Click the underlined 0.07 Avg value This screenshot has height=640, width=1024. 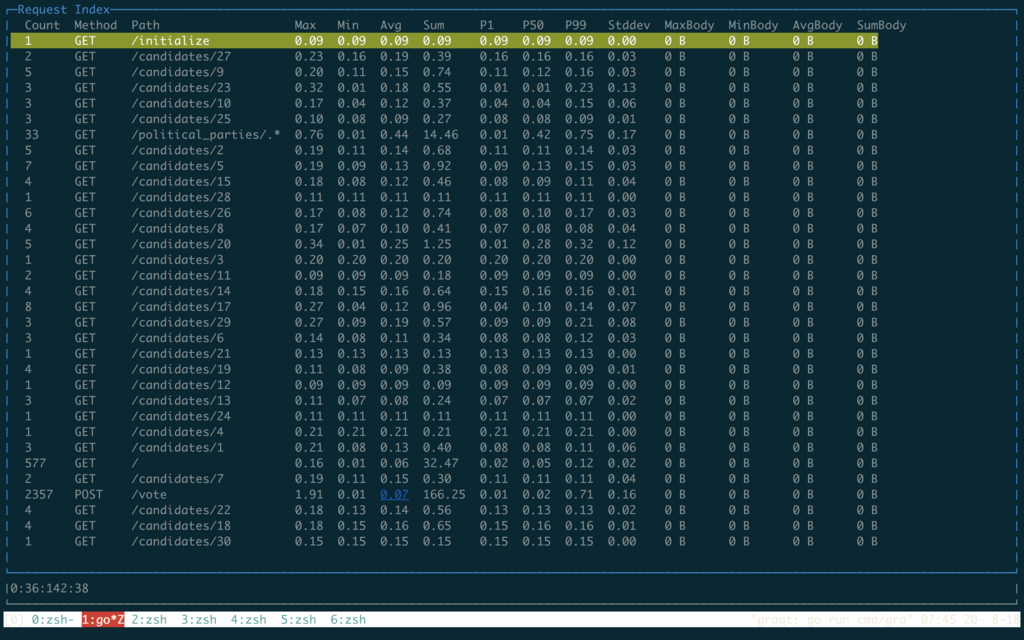tap(394, 495)
